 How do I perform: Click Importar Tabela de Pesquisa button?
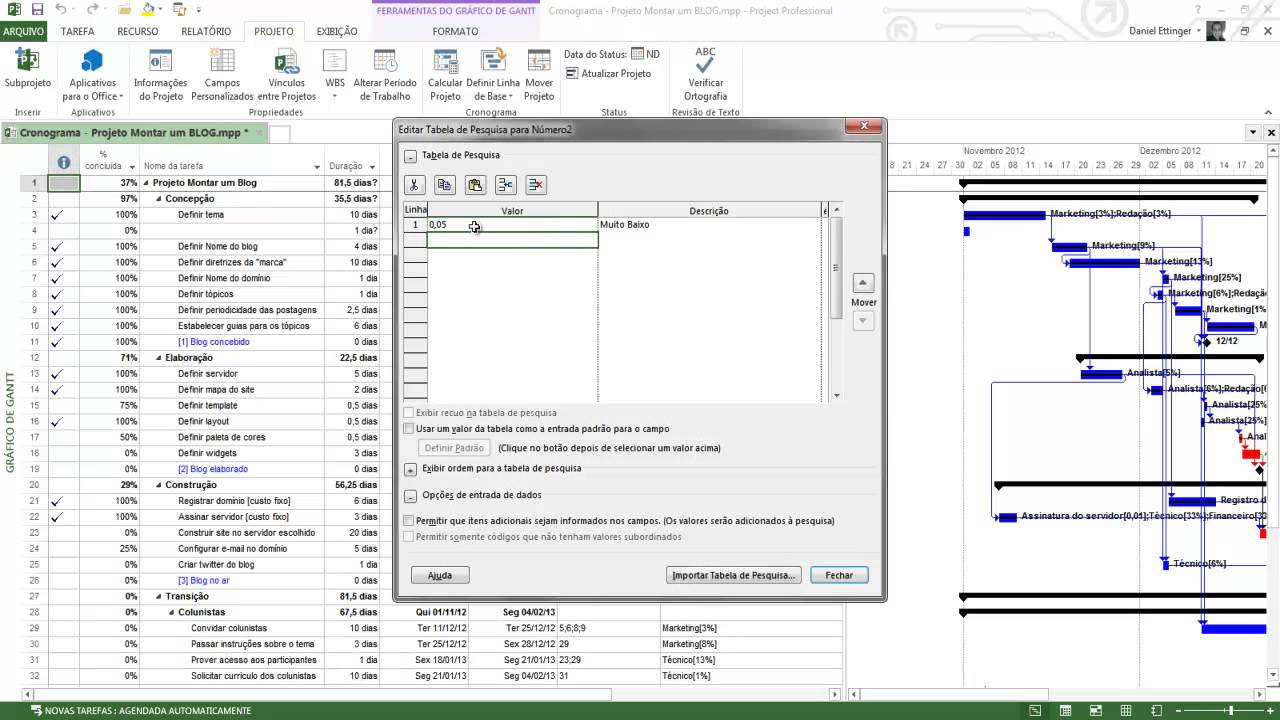coord(734,575)
